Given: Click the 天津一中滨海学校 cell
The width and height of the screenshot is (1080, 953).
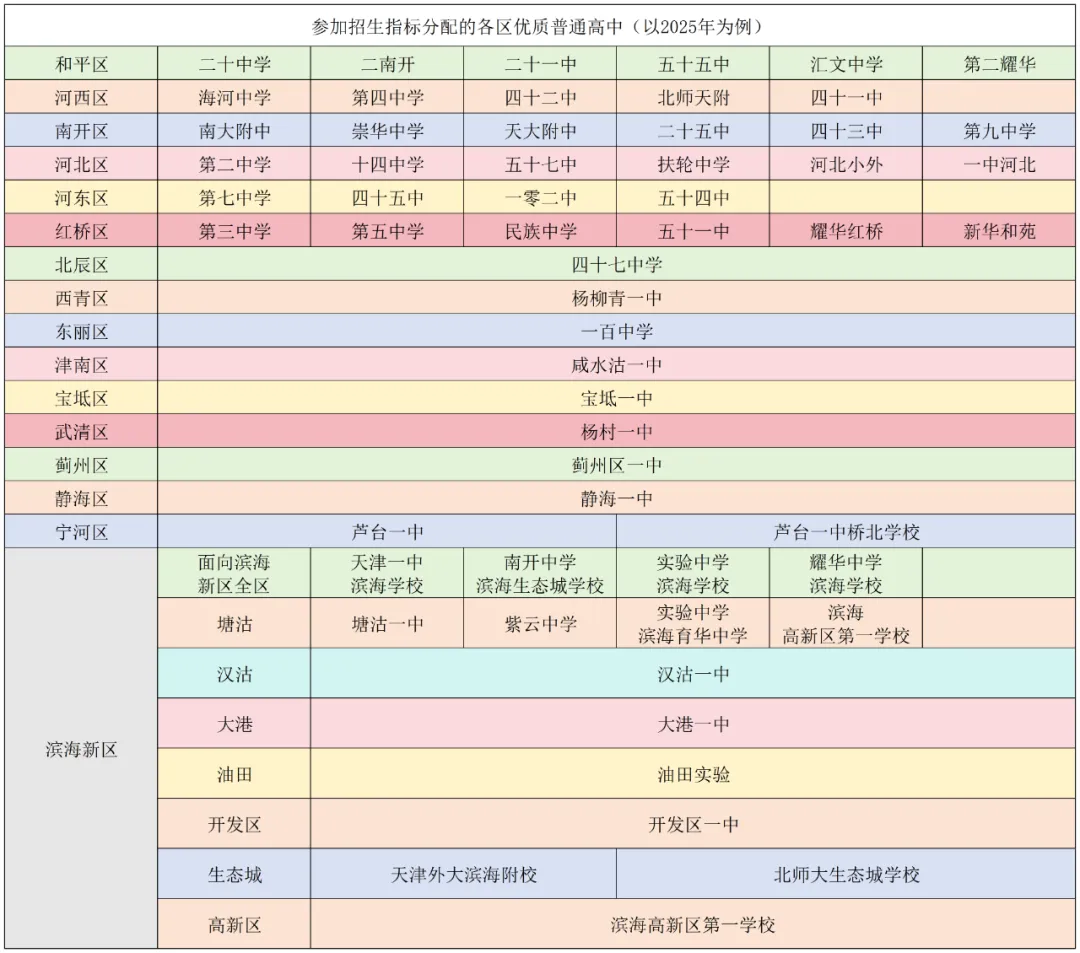Looking at the screenshot, I should (x=388, y=574).
